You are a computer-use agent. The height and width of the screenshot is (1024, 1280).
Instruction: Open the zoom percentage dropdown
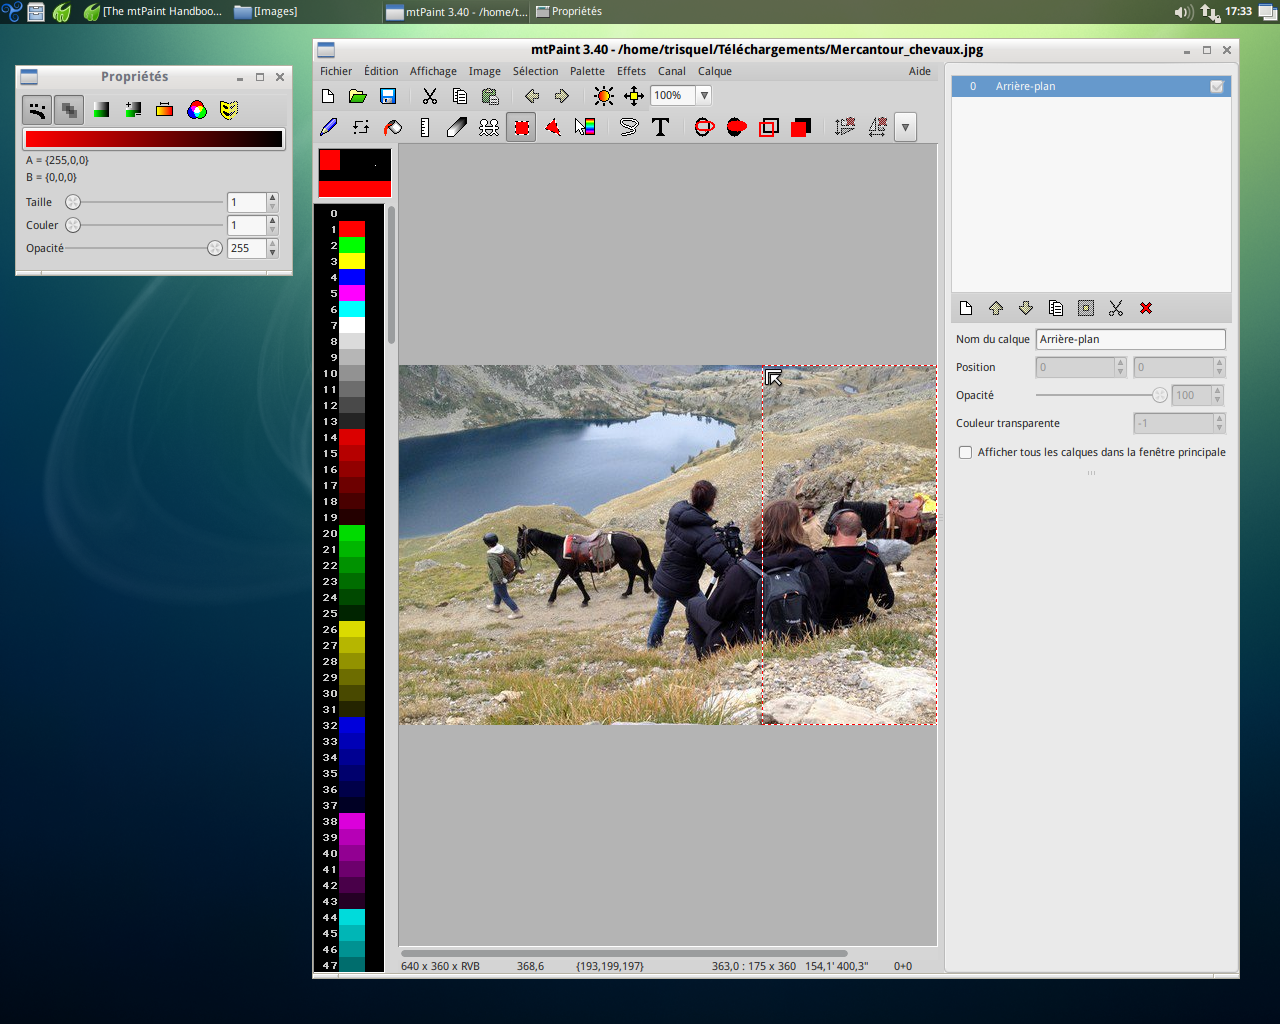[x=704, y=96]
